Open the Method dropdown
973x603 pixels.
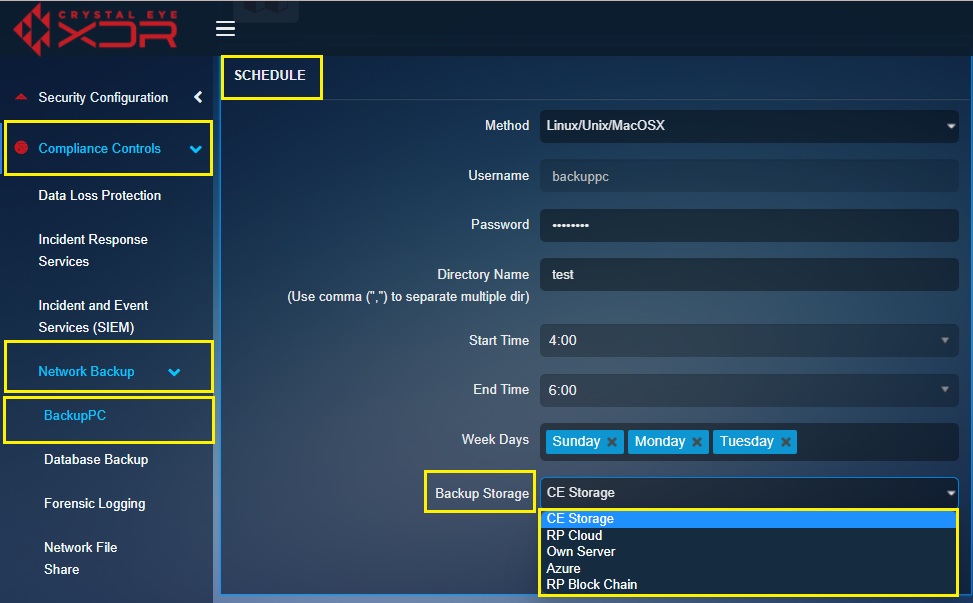pos(749,126)
